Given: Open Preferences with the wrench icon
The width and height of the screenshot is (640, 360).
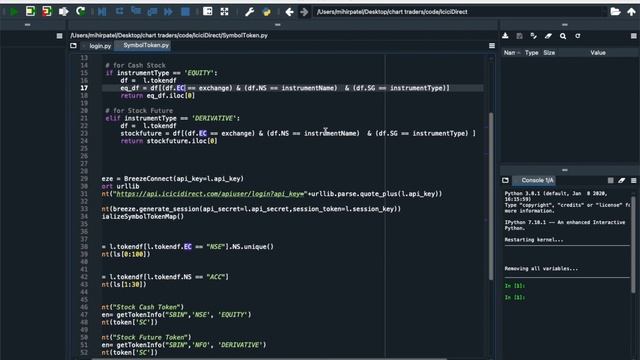Looking at the screenshot, I should click(249, 11).
